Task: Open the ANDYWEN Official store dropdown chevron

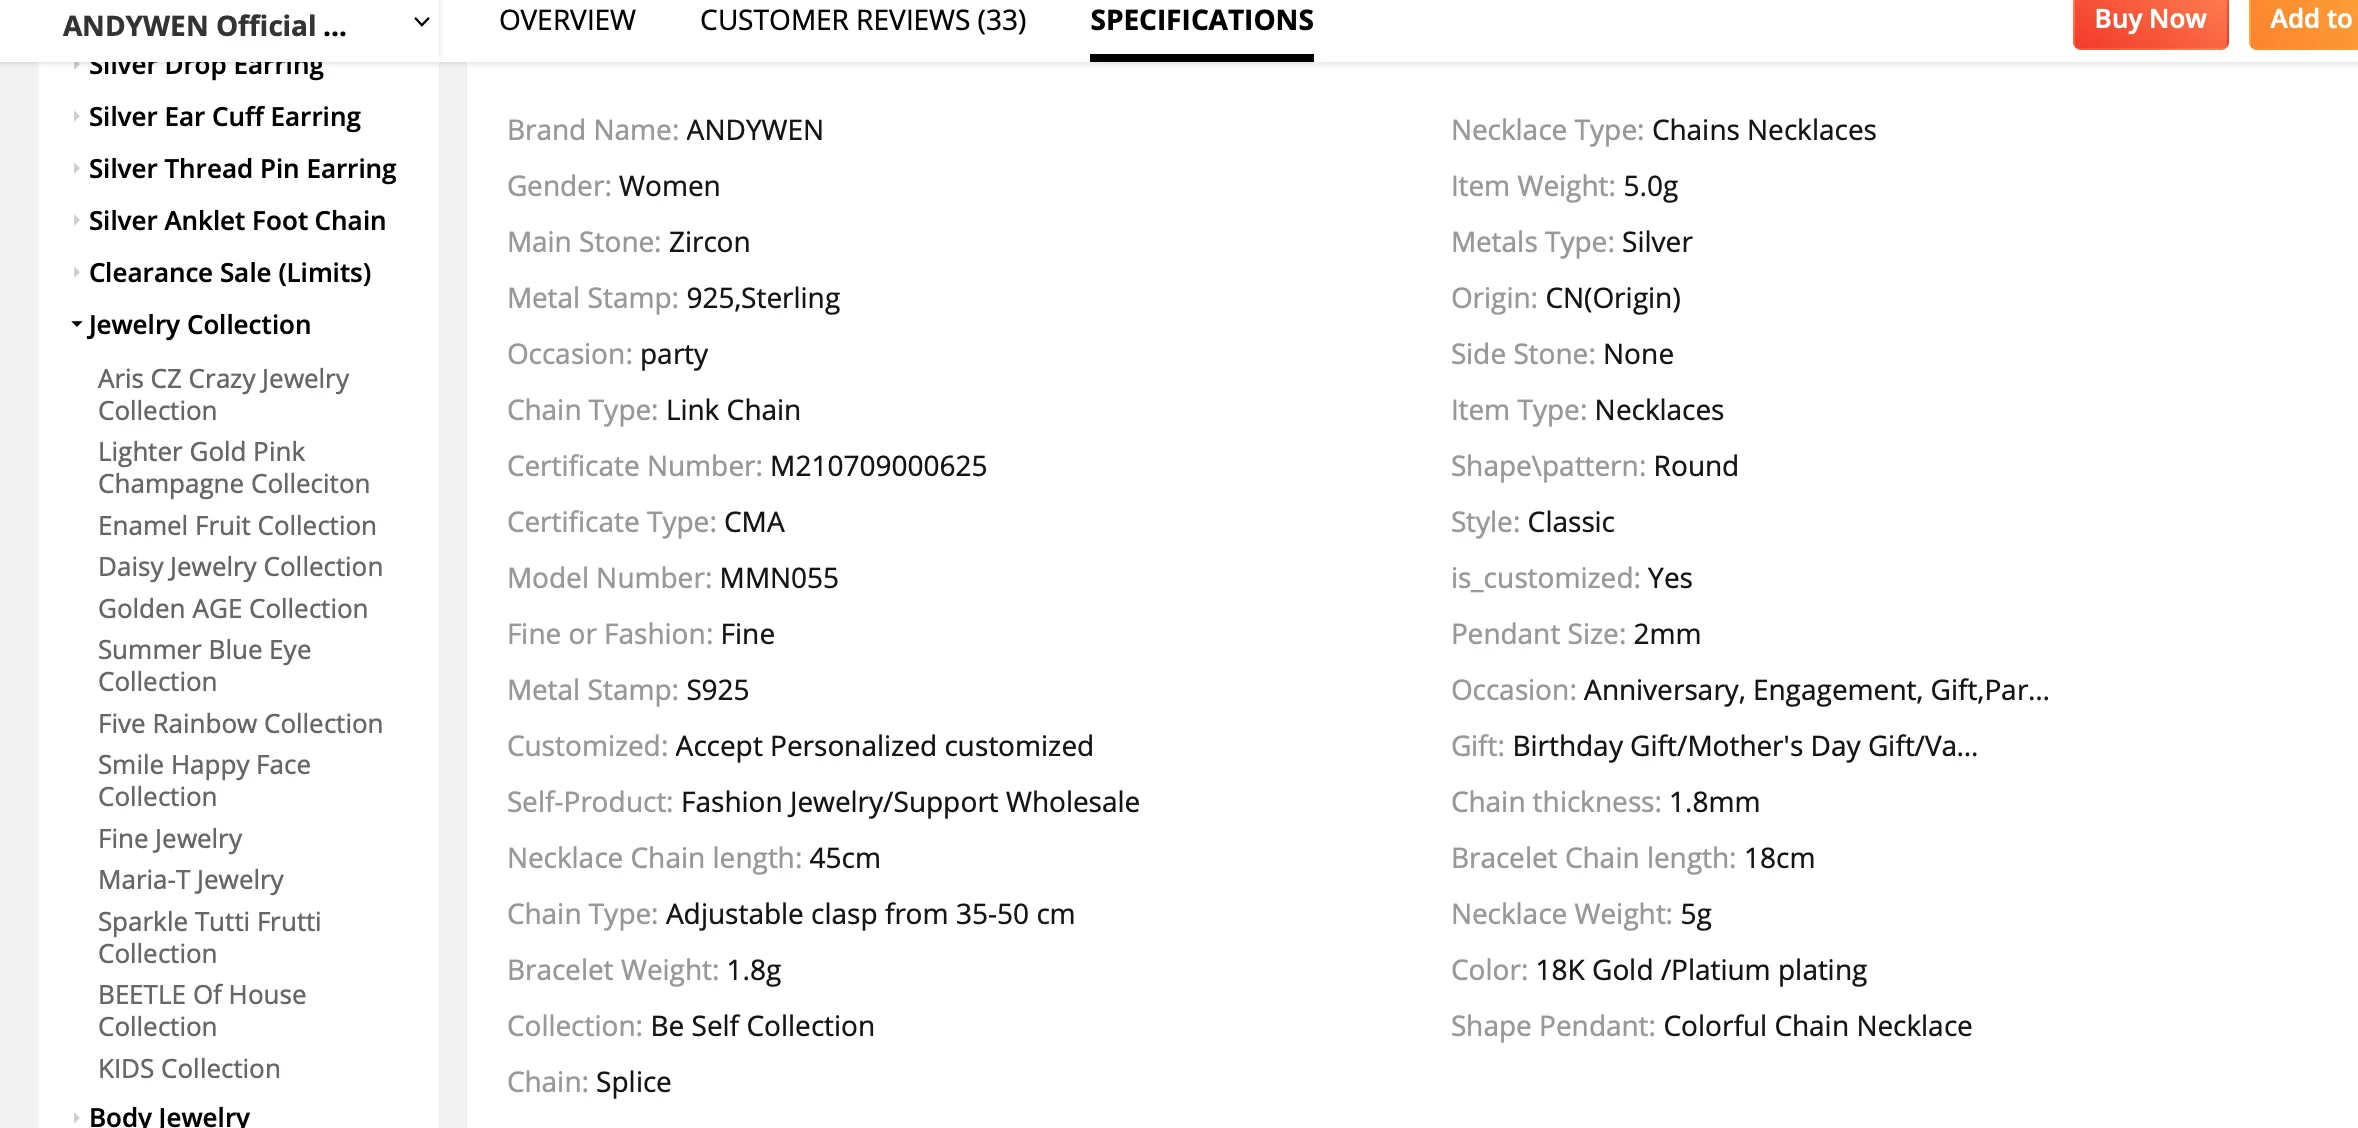Action: (422, 22)
